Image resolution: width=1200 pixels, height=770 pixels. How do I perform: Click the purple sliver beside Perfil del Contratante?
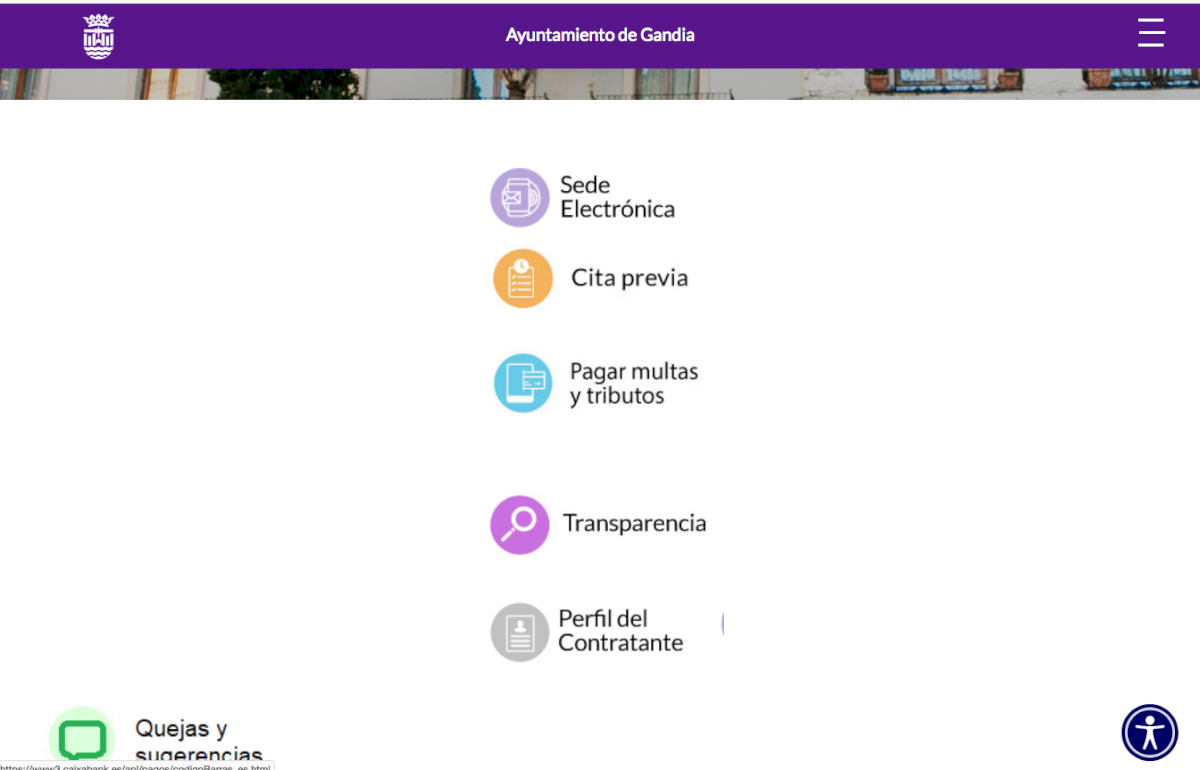tap(722, 624)
